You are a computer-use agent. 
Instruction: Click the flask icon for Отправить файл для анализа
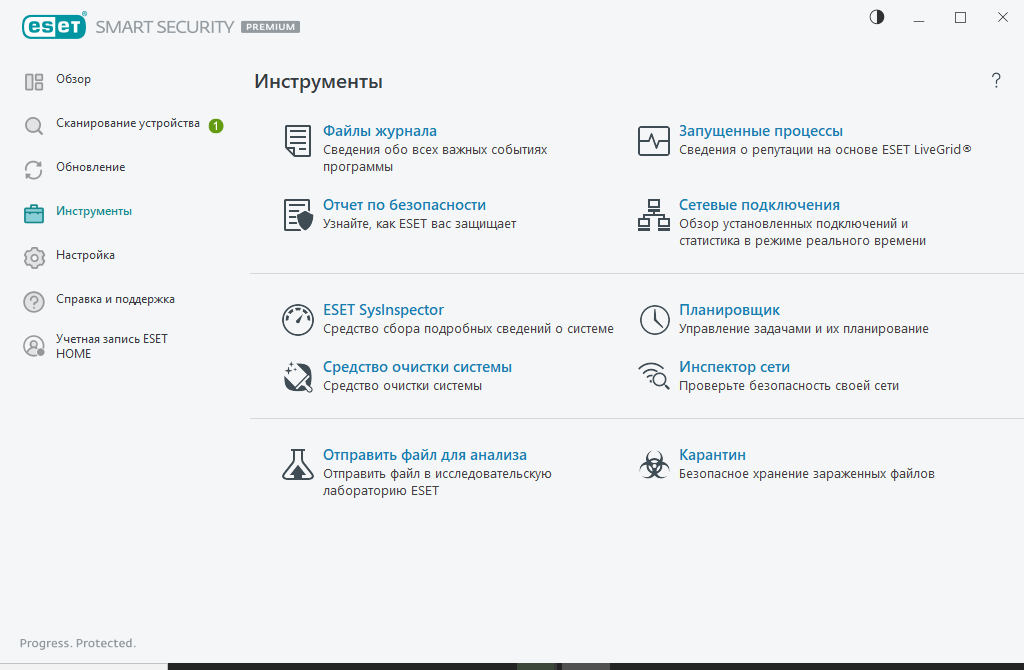coord(298,464)
